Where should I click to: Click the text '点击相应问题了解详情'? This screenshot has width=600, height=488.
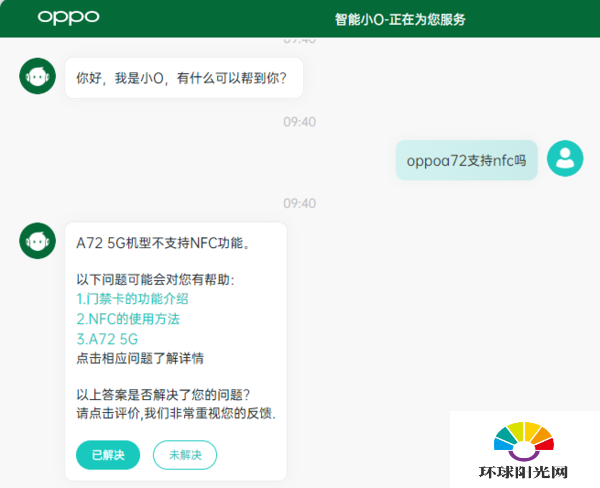(x=140, y=358)
